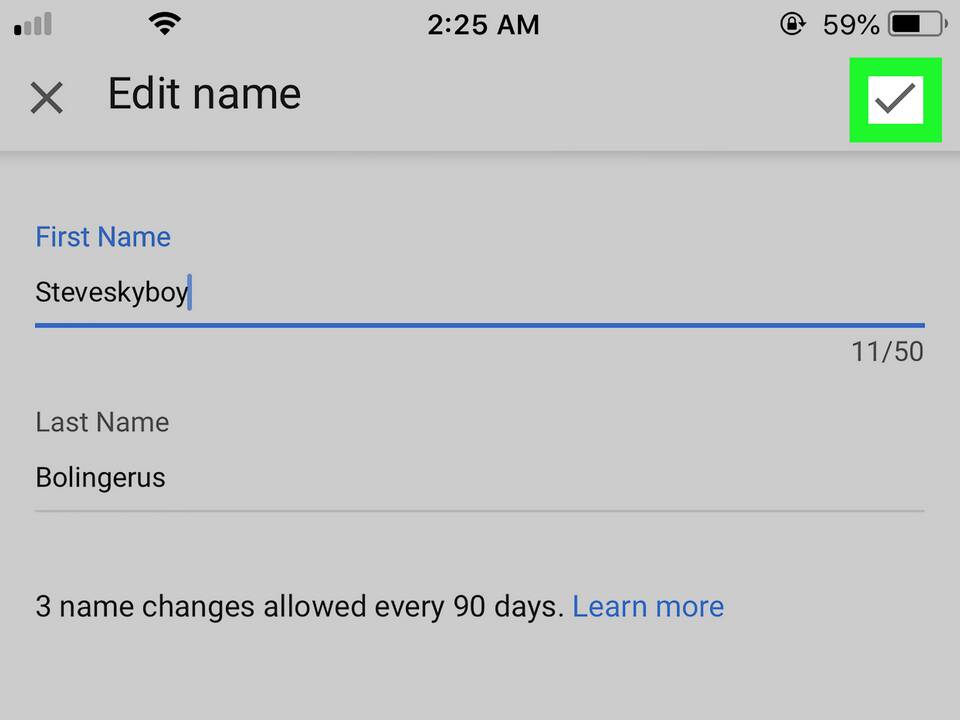Viewport: 960px width, 720px height.
Task: Tap the checkmark to save the name
Action: coord(895,100)
